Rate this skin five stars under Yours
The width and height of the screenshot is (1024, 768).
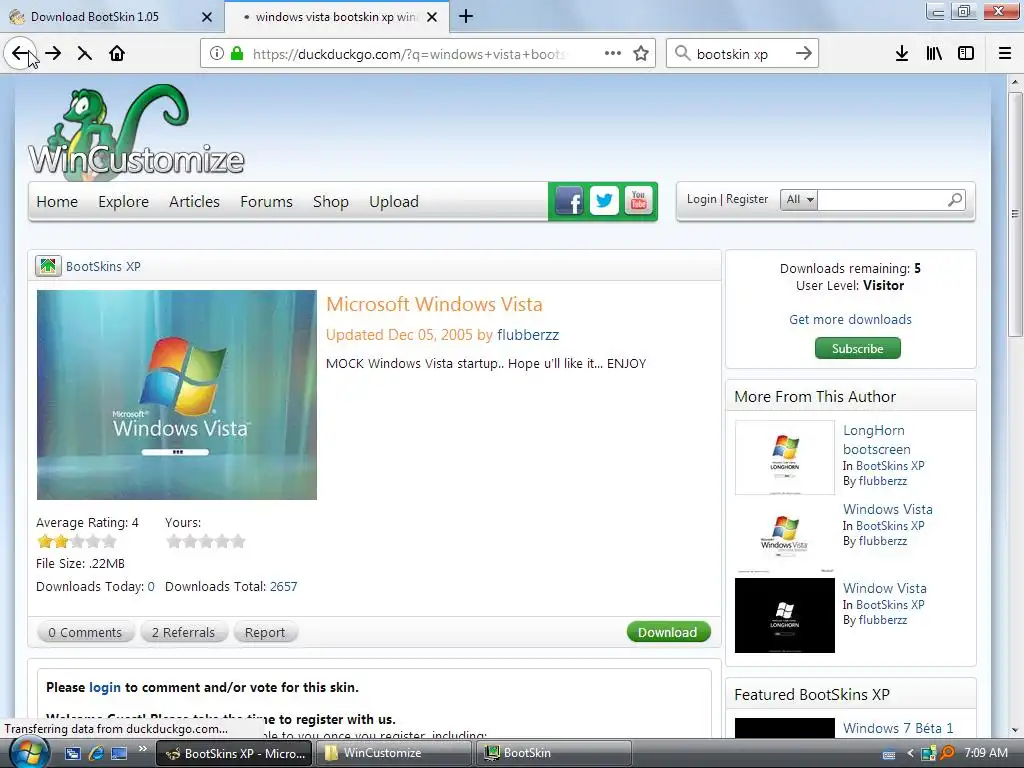(x=238, y=541)
